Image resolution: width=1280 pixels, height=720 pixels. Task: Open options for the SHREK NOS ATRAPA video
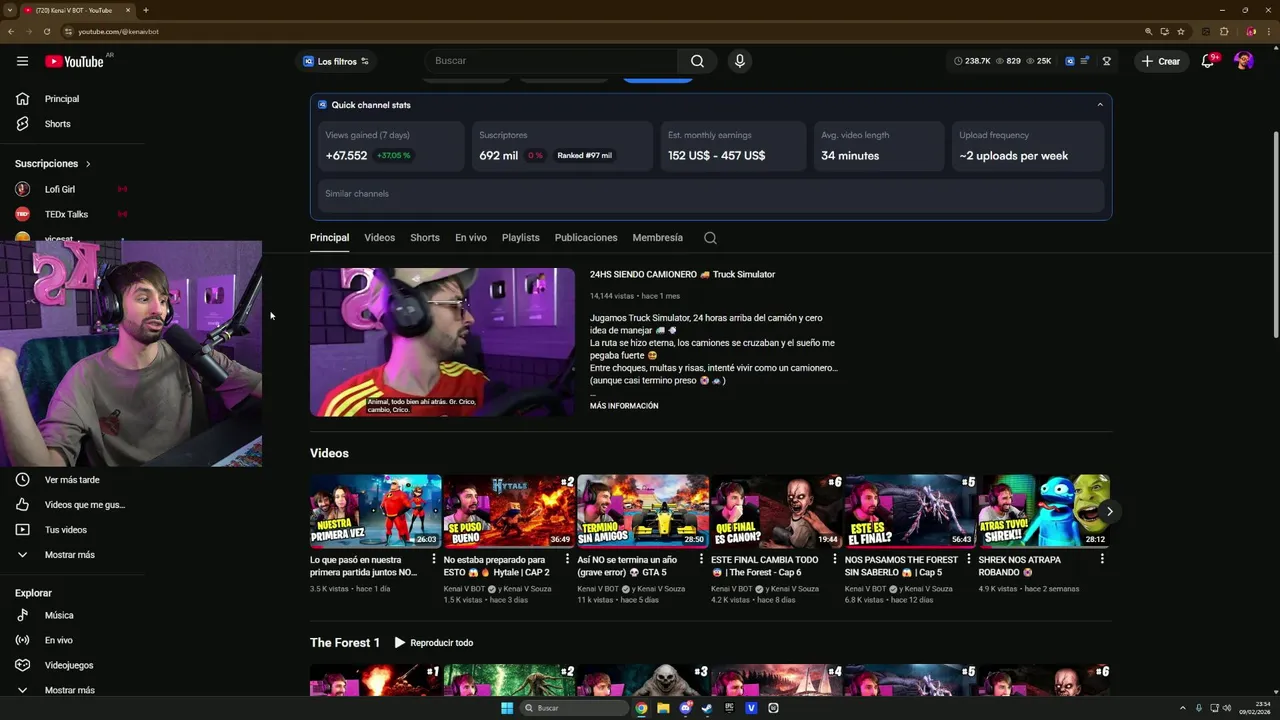point(1102,560)
